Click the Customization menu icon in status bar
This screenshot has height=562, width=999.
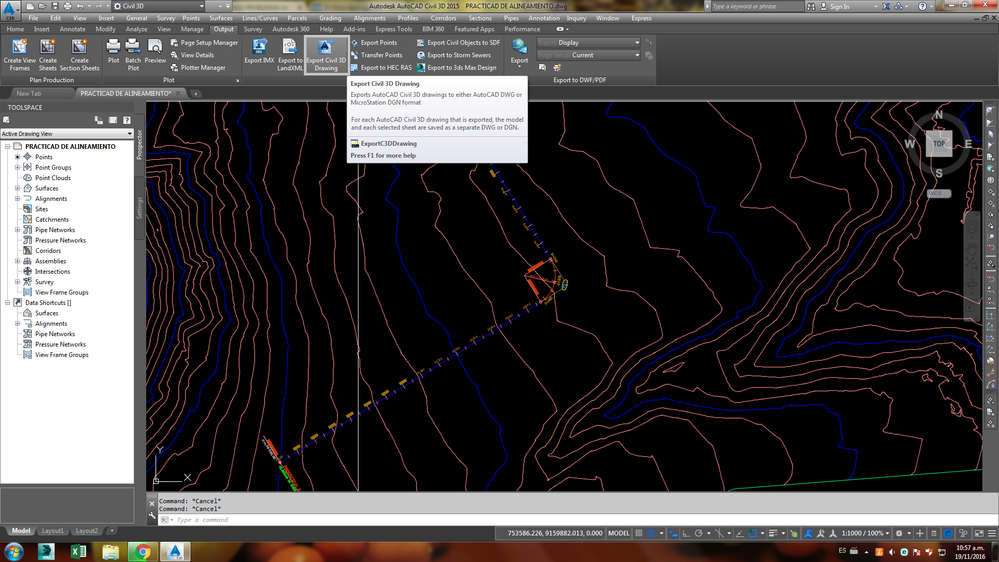(x=991, y=533)
